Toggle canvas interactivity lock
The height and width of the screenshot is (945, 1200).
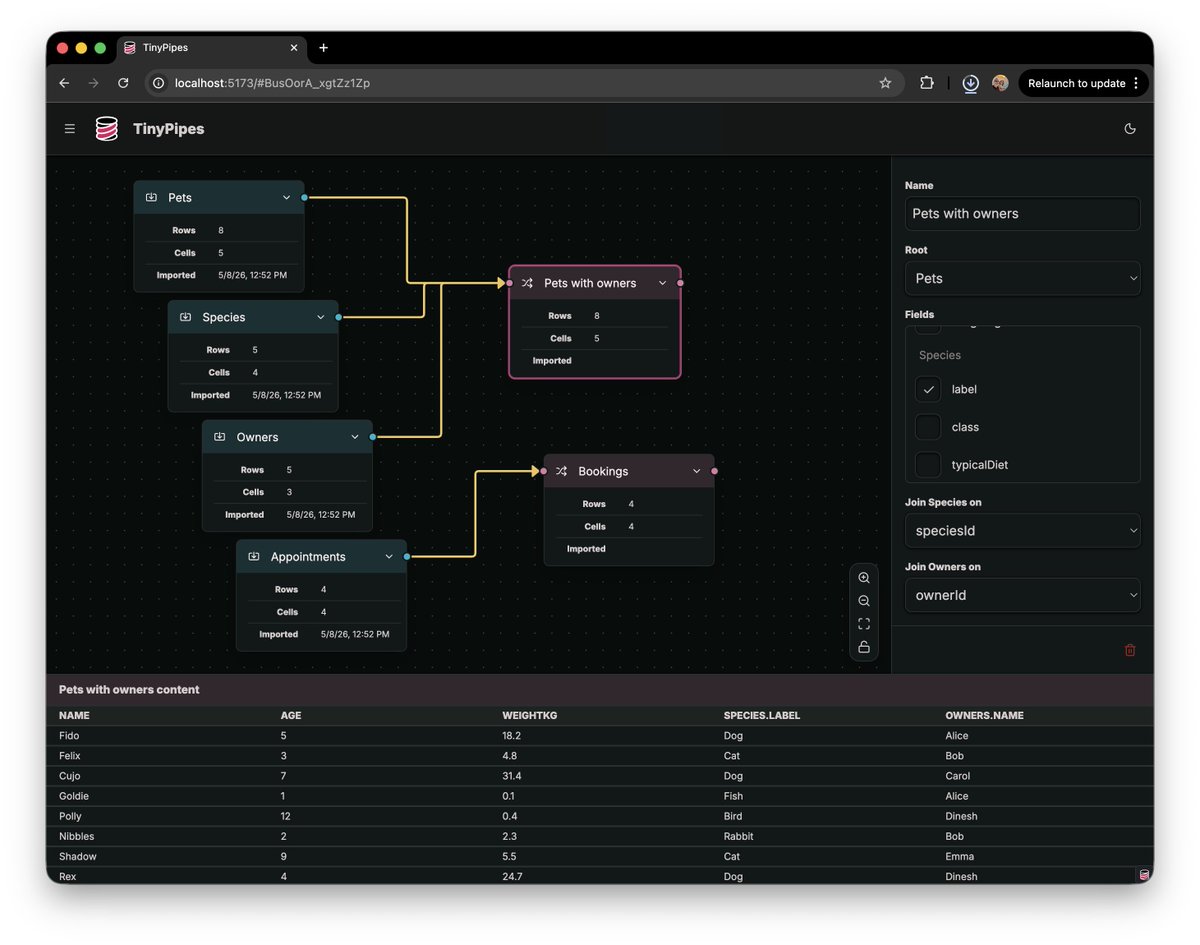point(864,647)
